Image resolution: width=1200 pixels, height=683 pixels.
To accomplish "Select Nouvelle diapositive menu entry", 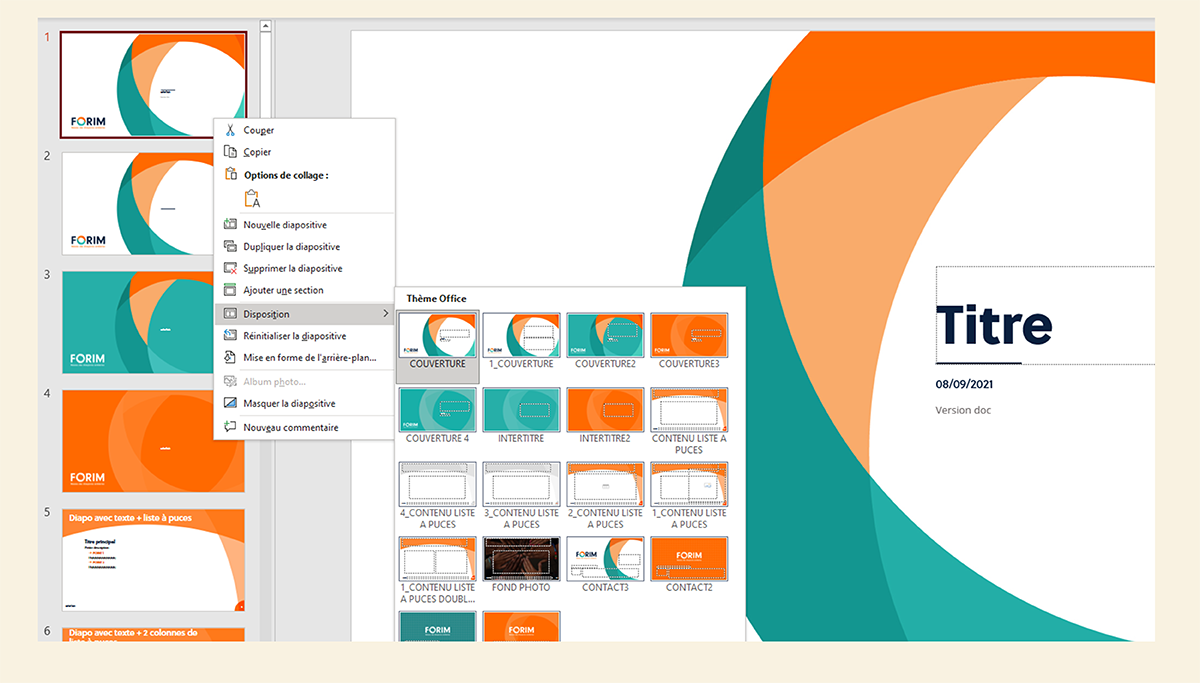I will (305, 225).
